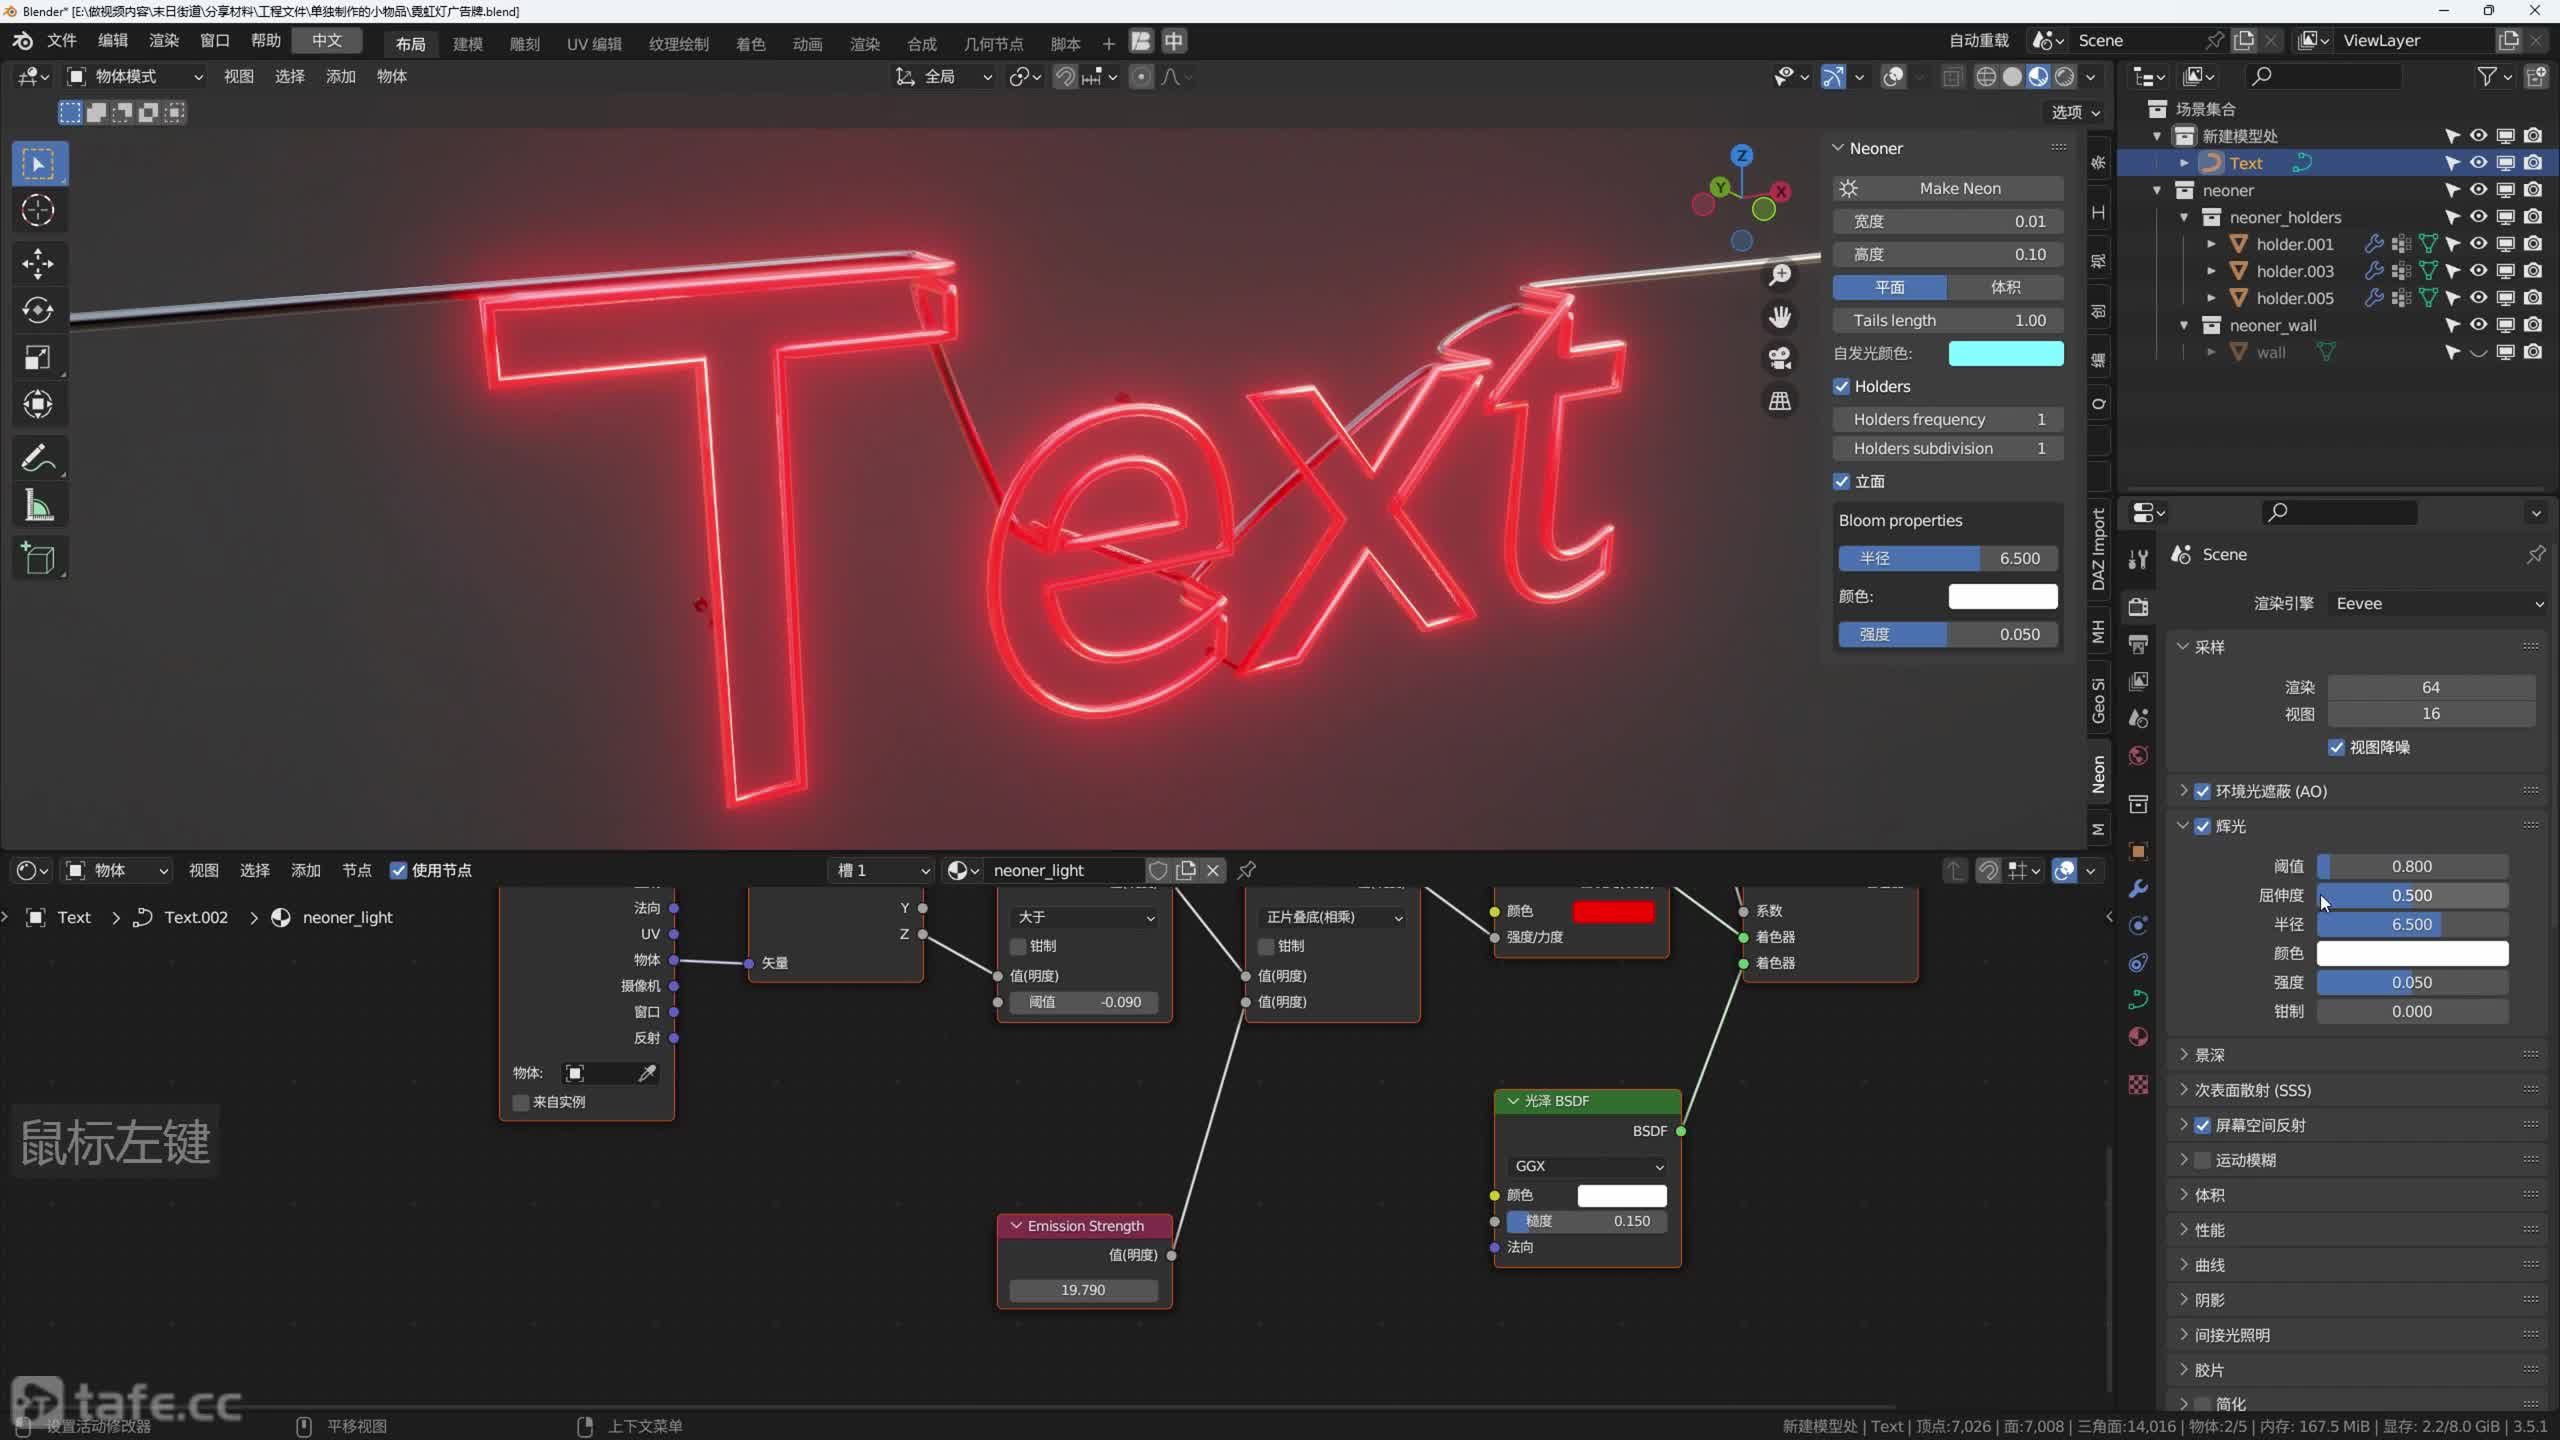Click the 自动重载 button
The height and width of the screenshot is (1440, 2560).
pyautogui.click(x=1978, y=41)
